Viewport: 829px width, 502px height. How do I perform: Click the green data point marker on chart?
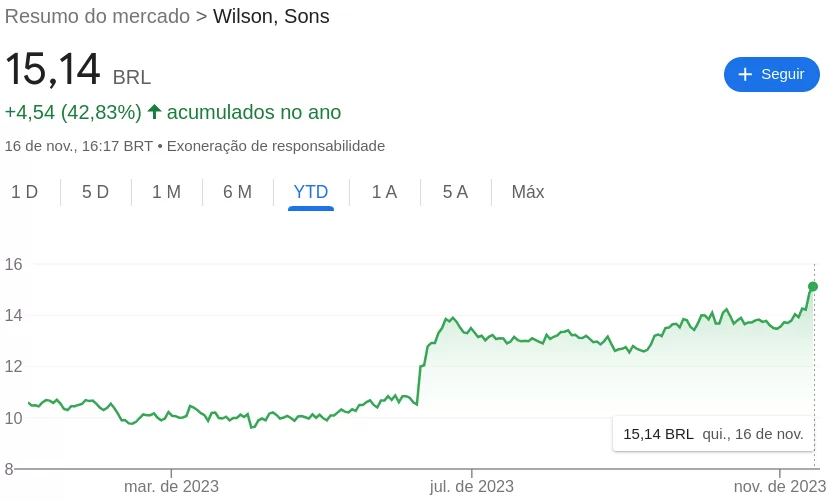[813, 286]
